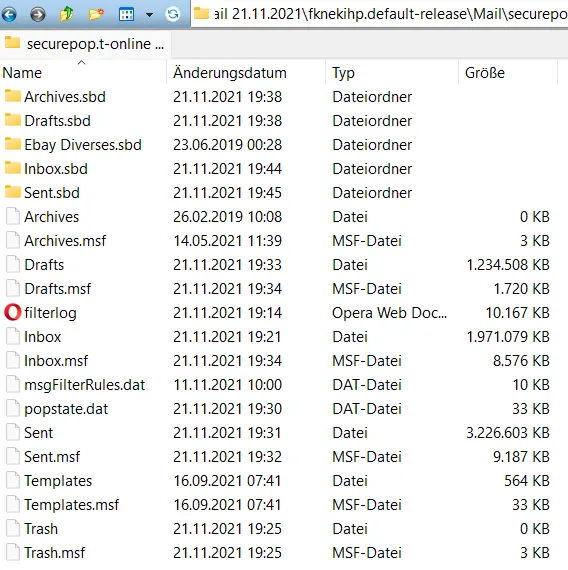Sort by the Änderungsdatum column header
This screenshot has width=568, height=570.
[246, 73]
